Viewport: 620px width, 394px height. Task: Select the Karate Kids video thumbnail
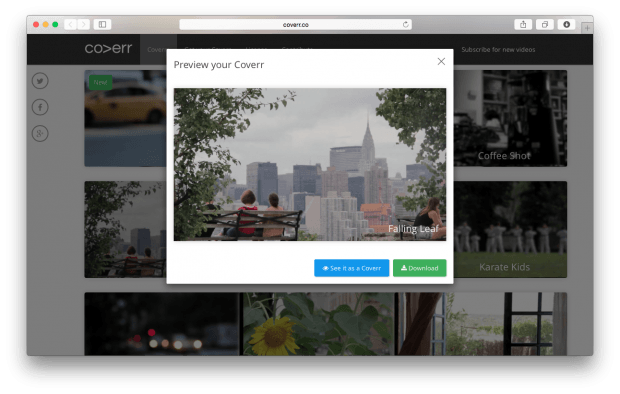[x=510, y=229]
